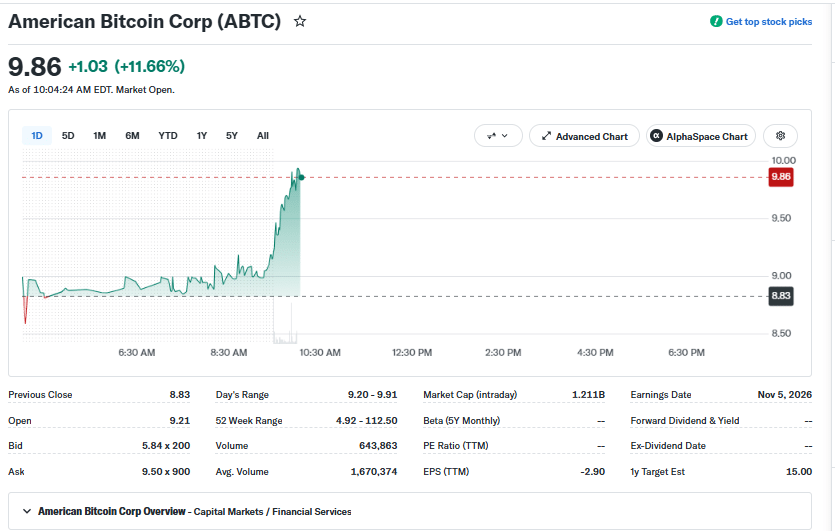Star ABTC to add to watchlist

point(300,21)
